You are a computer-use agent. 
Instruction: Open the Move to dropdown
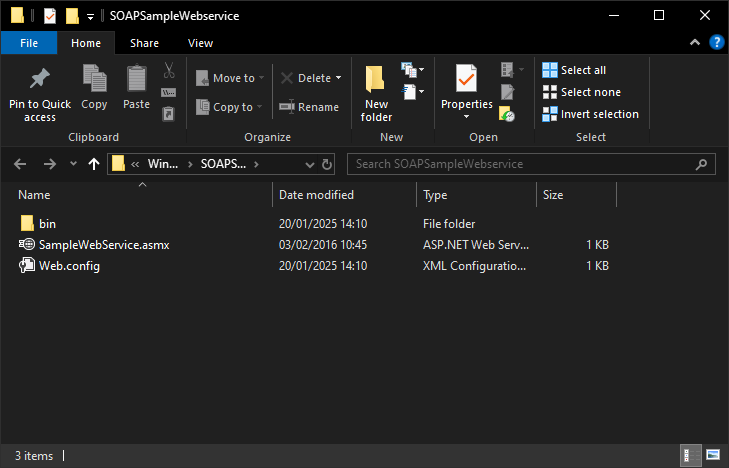point(230,78)
